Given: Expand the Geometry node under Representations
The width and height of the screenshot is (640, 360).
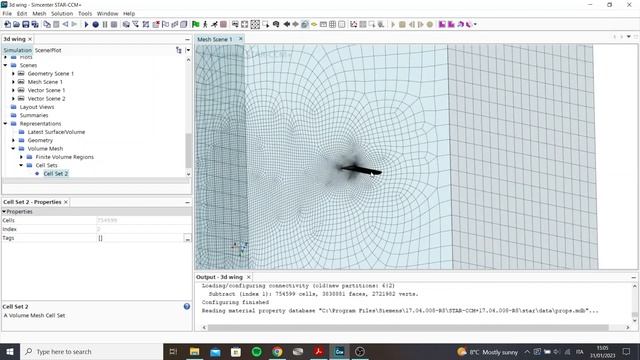Looking at the screenshot, I should (x=13, y=140).
